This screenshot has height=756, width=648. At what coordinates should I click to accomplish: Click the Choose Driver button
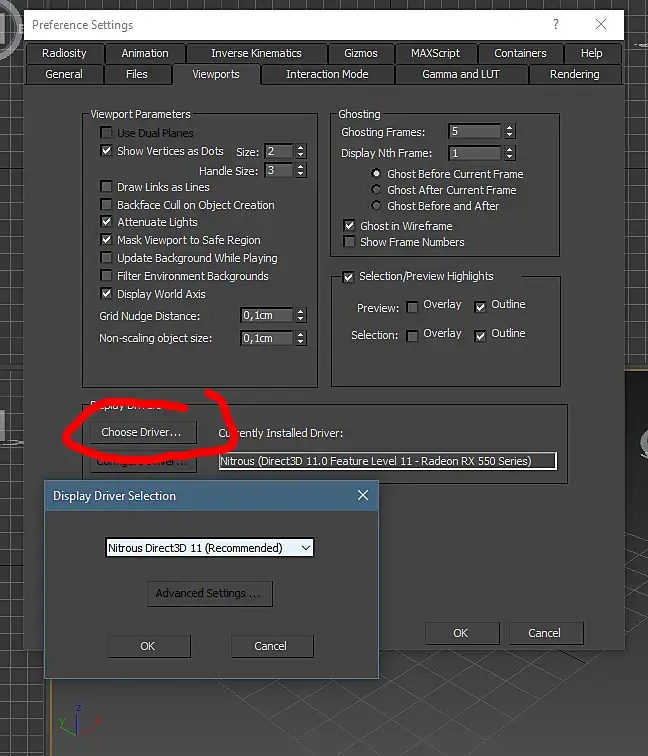coord(143,432)
